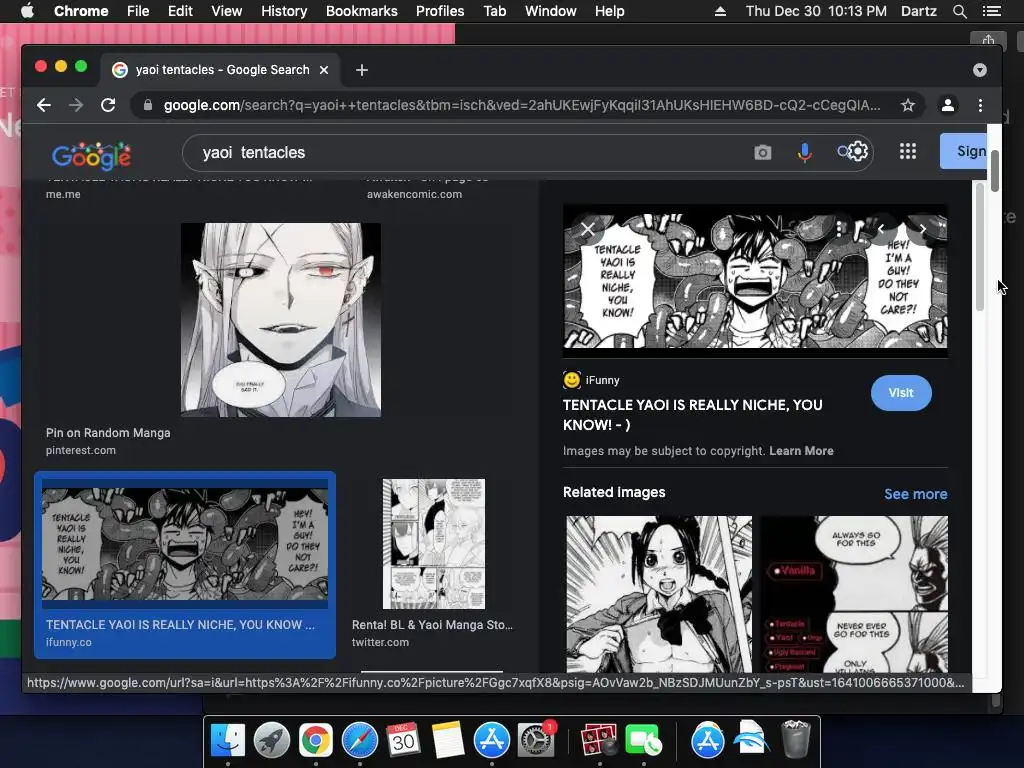Open Control Center list icon
Screen dimensions: 1024x768
992,11
